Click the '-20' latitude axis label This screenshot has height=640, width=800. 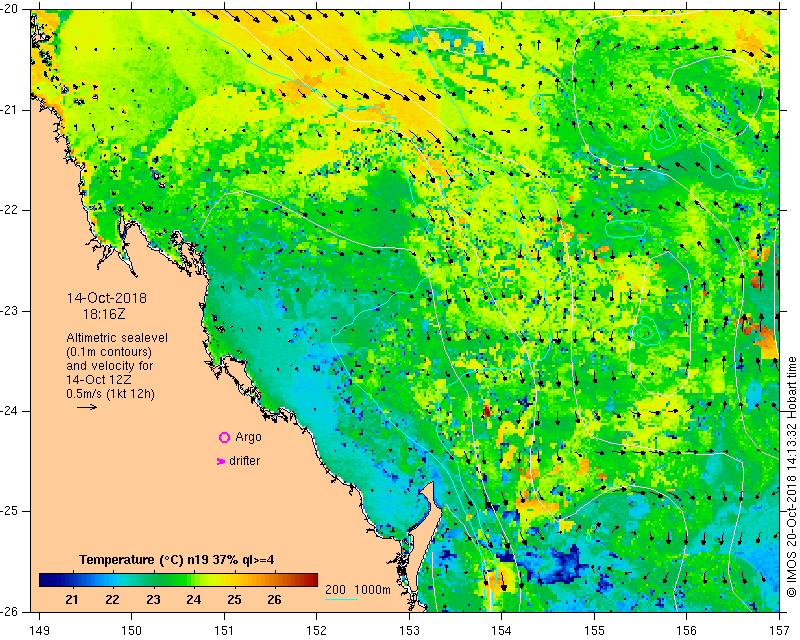pos(10,10)
